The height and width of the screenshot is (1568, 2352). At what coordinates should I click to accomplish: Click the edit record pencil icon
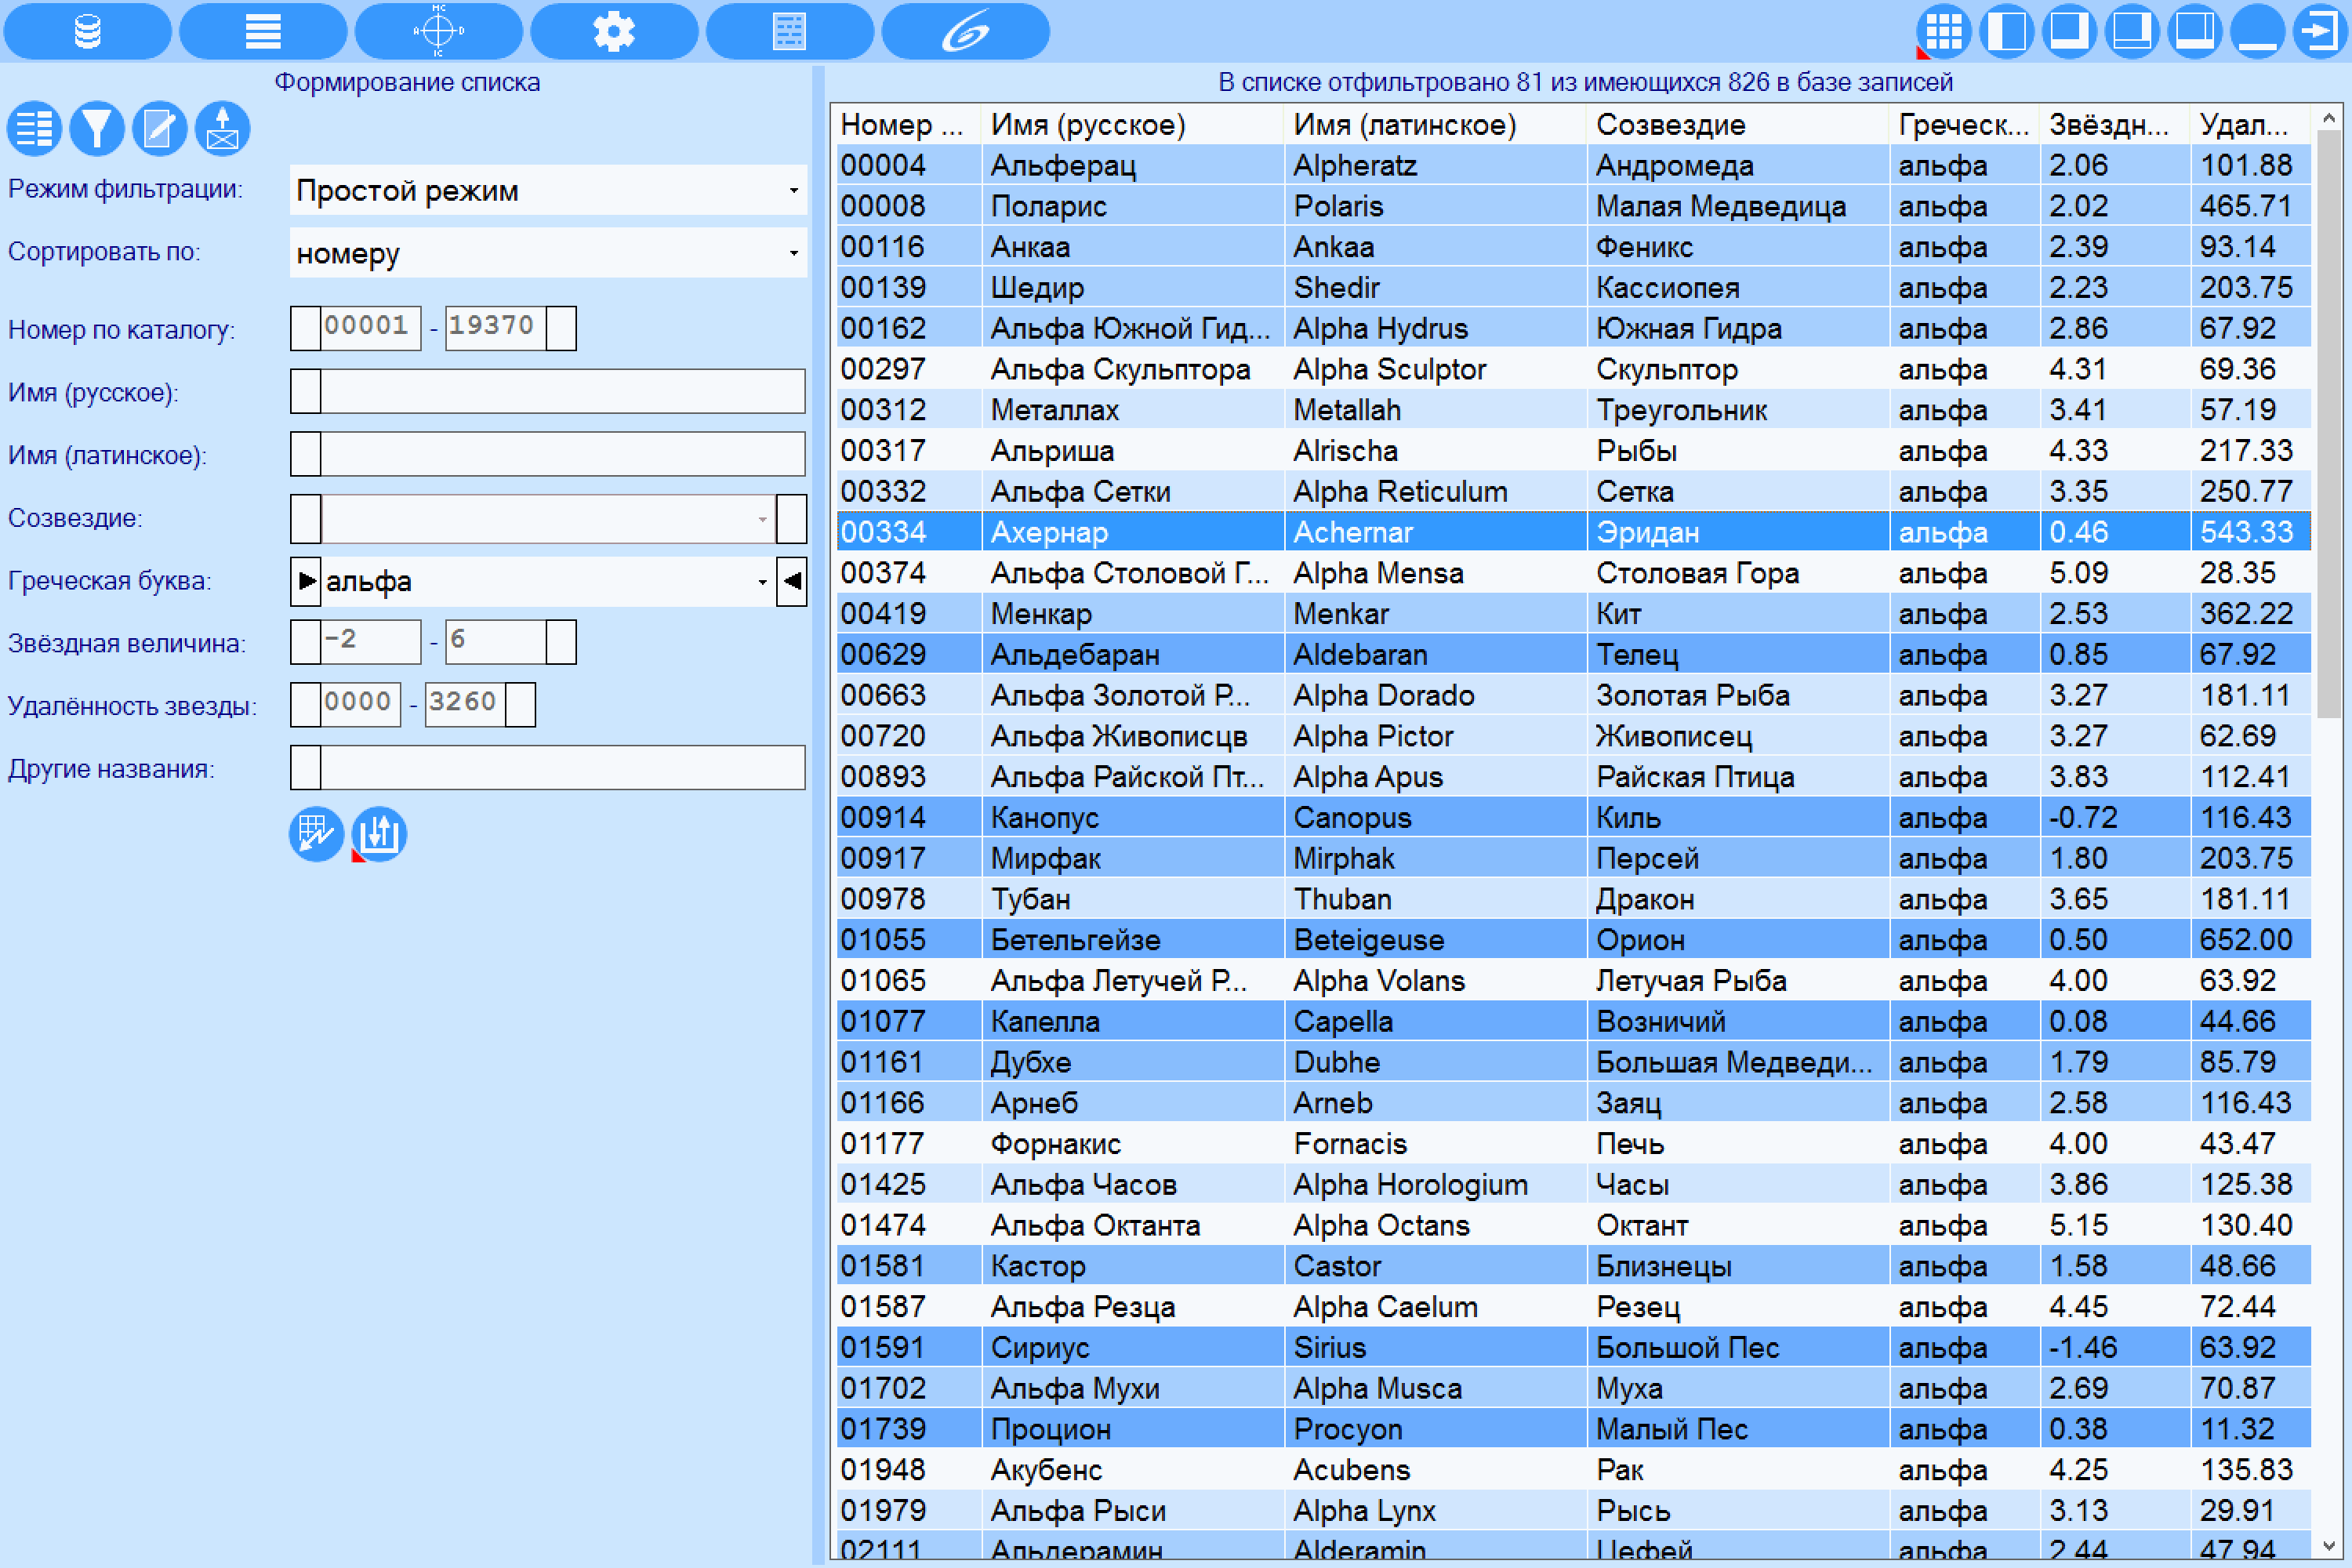160,129
